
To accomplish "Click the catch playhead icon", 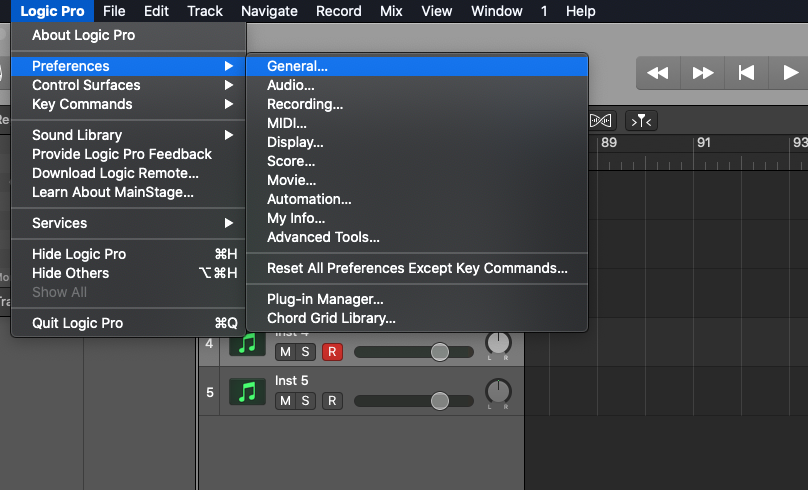I will 641,121.
